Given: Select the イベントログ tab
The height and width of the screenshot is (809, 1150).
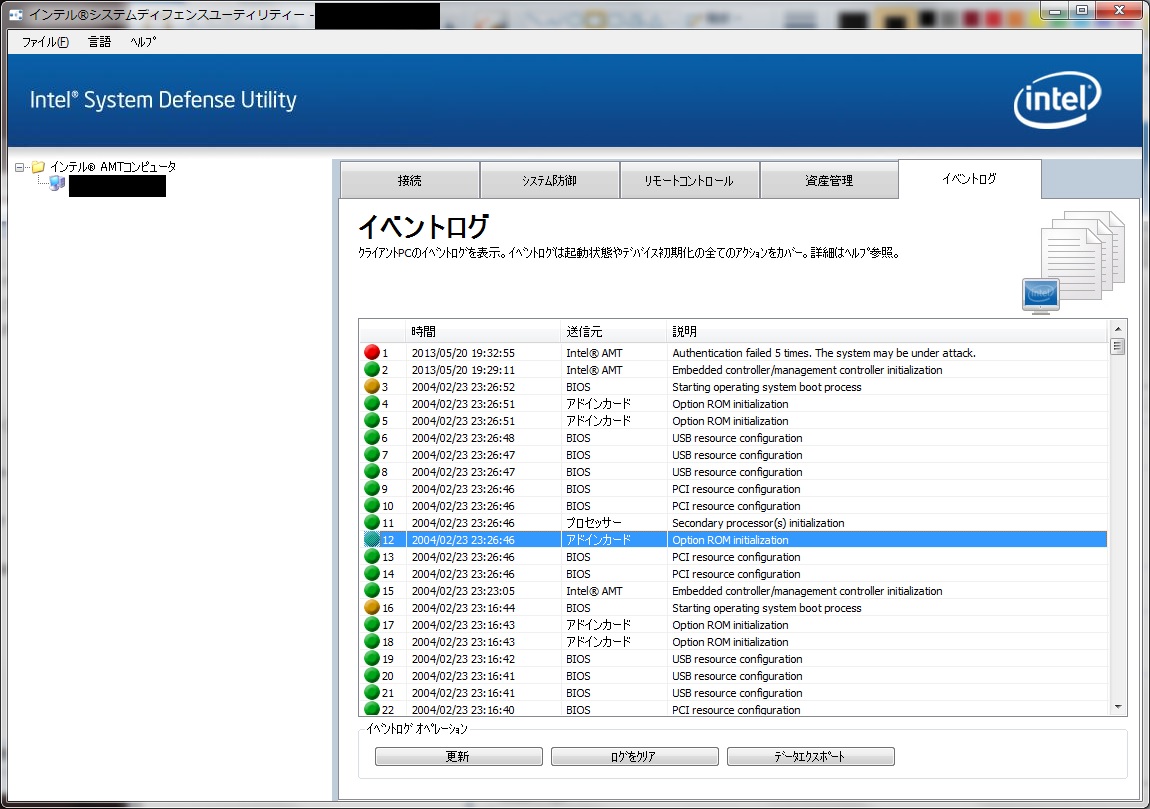Looking at the screenshot, I should [x=970, y=179].
